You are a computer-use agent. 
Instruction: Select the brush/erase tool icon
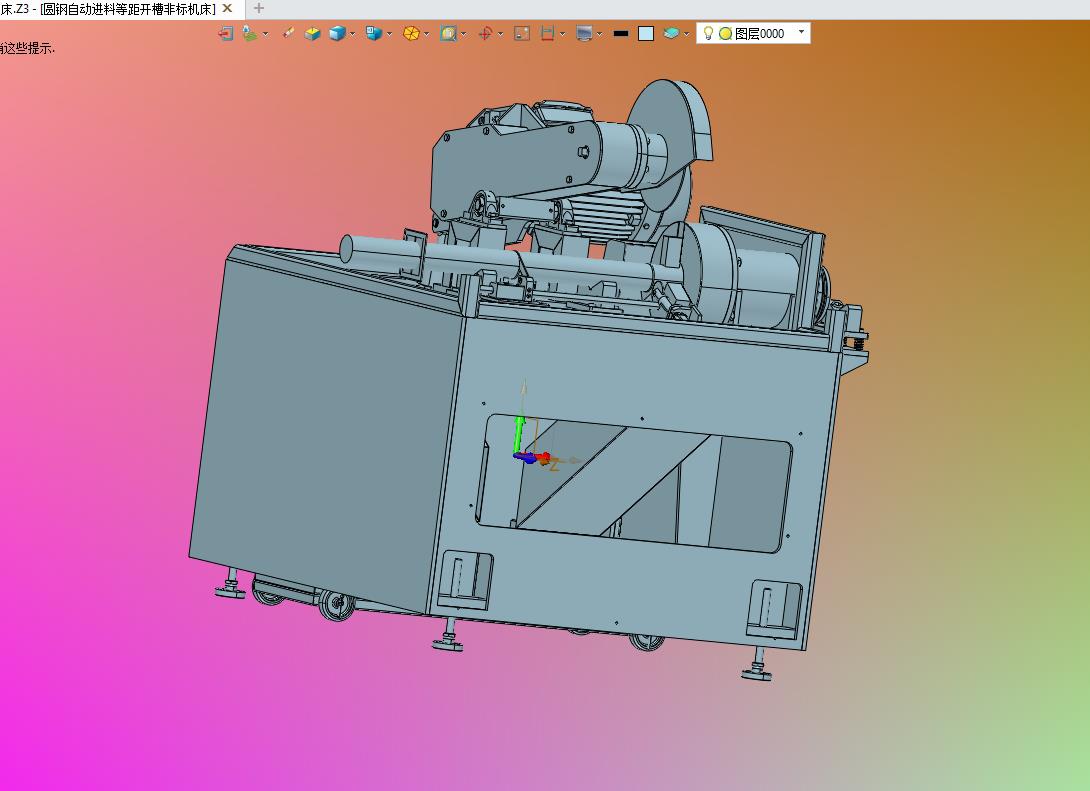coord(288,33)
